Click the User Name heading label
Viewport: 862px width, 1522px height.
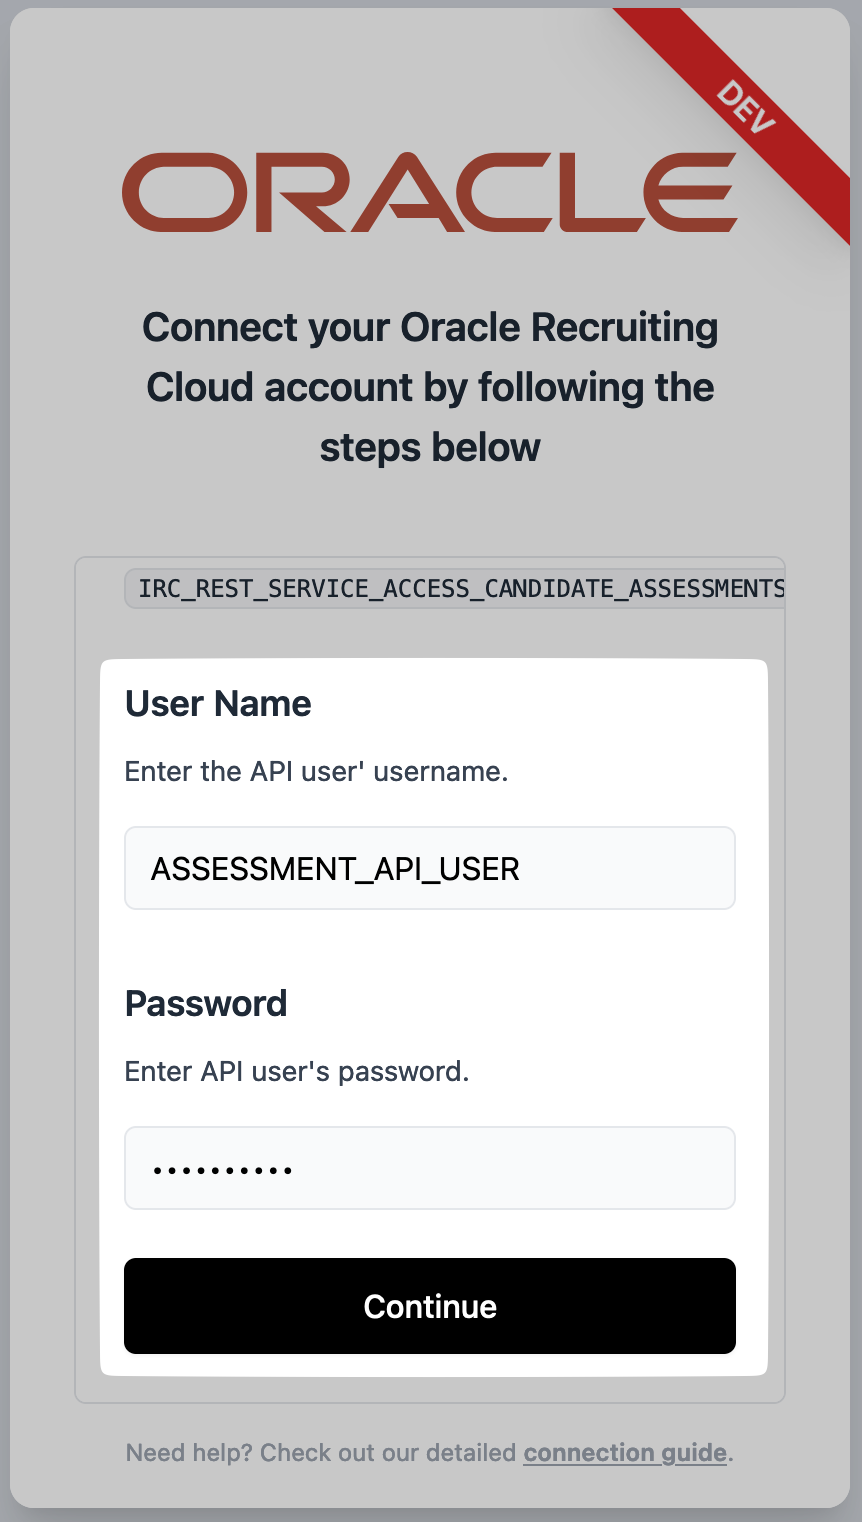pyautogui.click(x=218, y=704)
